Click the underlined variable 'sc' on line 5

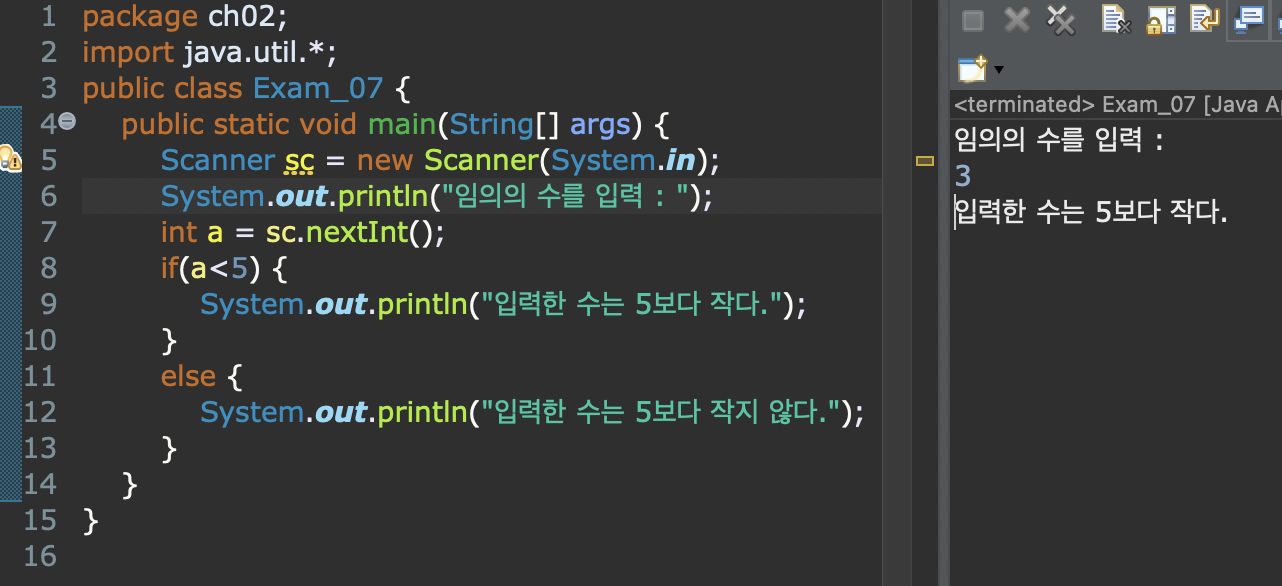point(299,160)
